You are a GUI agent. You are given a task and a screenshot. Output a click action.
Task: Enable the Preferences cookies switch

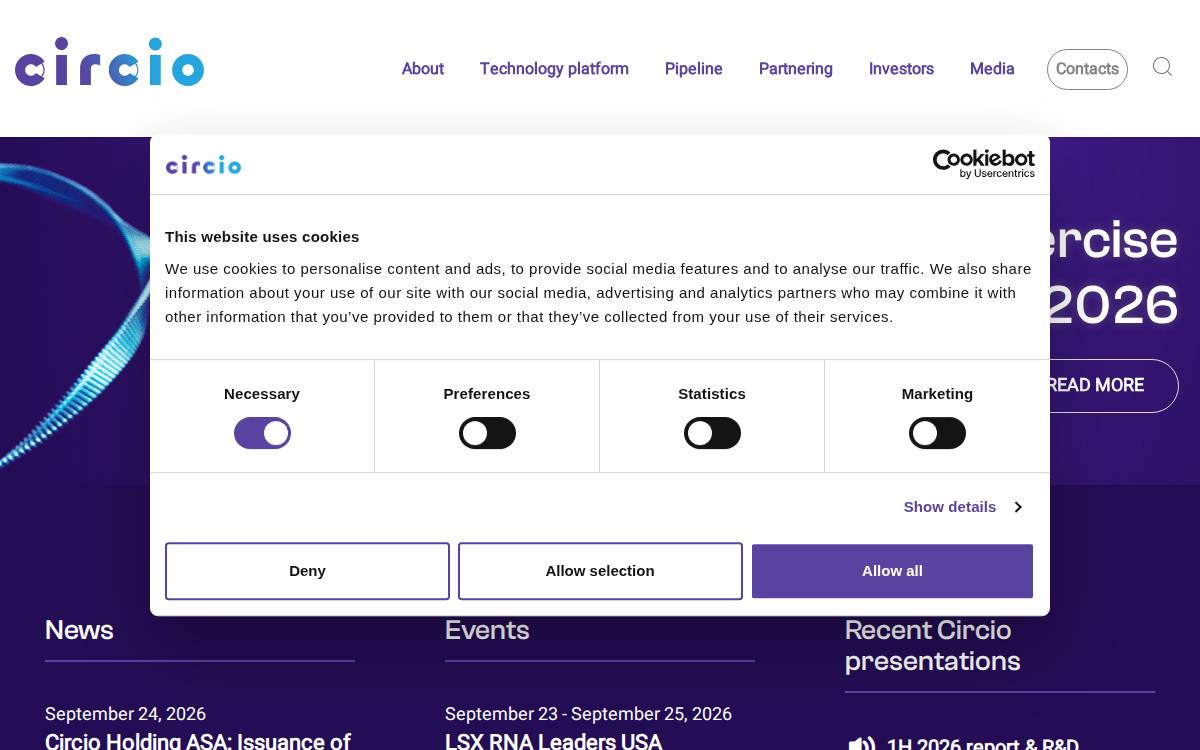click(487, 433)
